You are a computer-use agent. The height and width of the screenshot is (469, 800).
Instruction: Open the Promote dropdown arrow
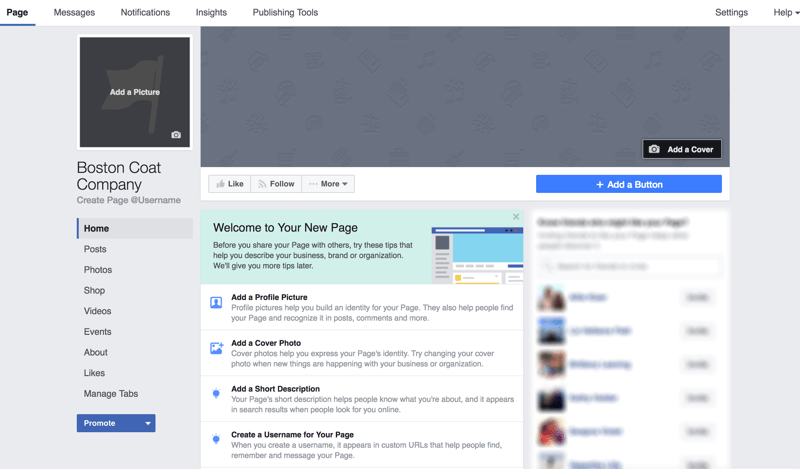[x=148, y=423]
